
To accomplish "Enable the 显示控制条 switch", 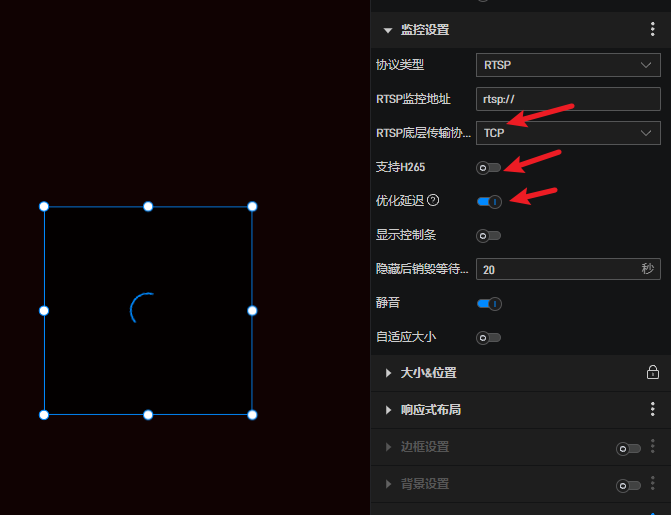I will coord(489,235).
